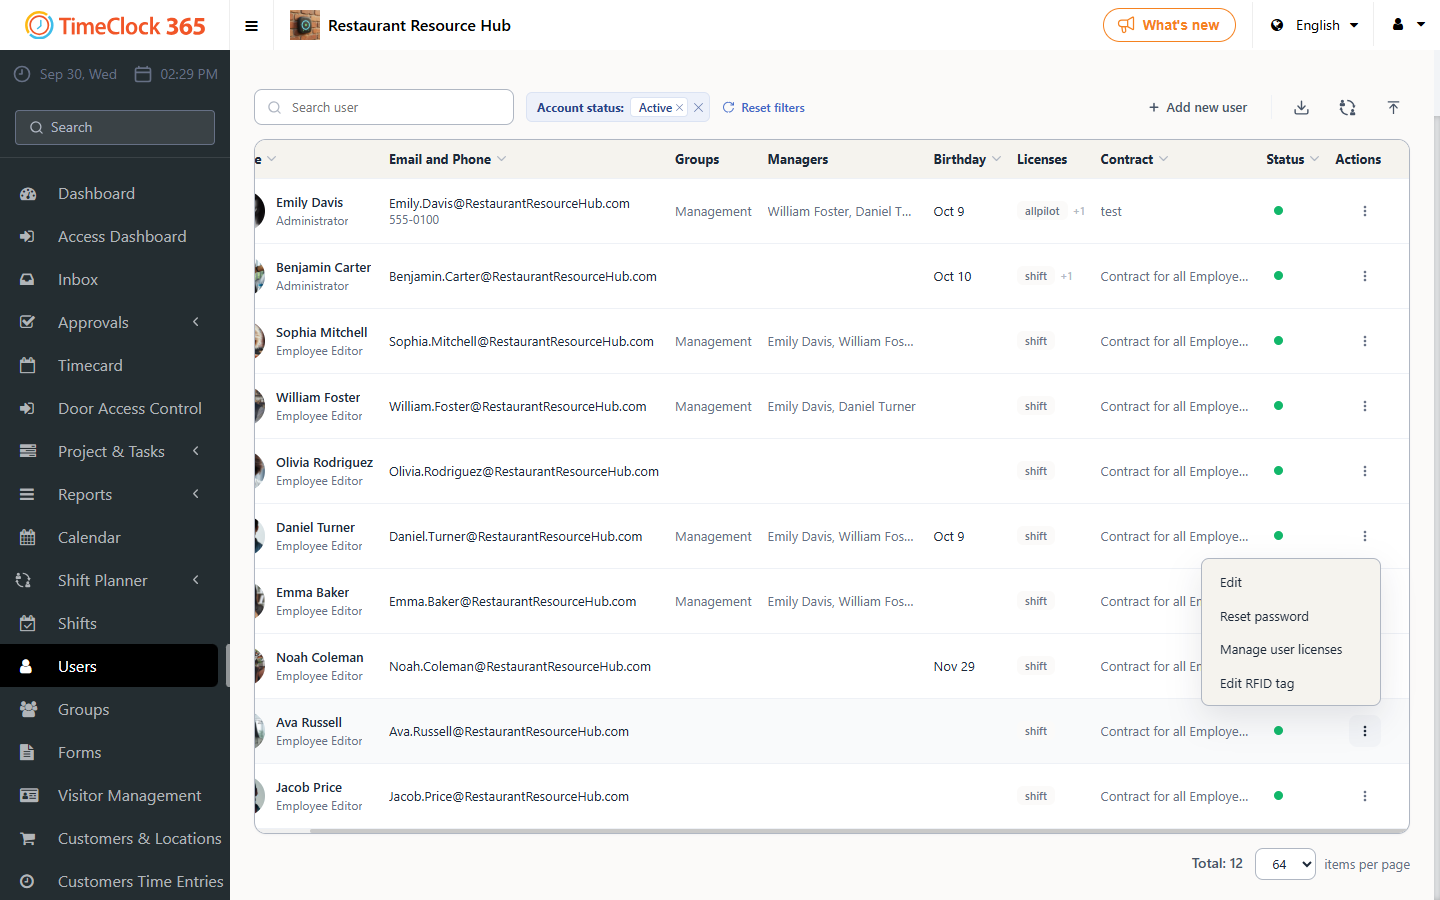
Task: Click the download export icon
Action: click(x=1301, y=107)
